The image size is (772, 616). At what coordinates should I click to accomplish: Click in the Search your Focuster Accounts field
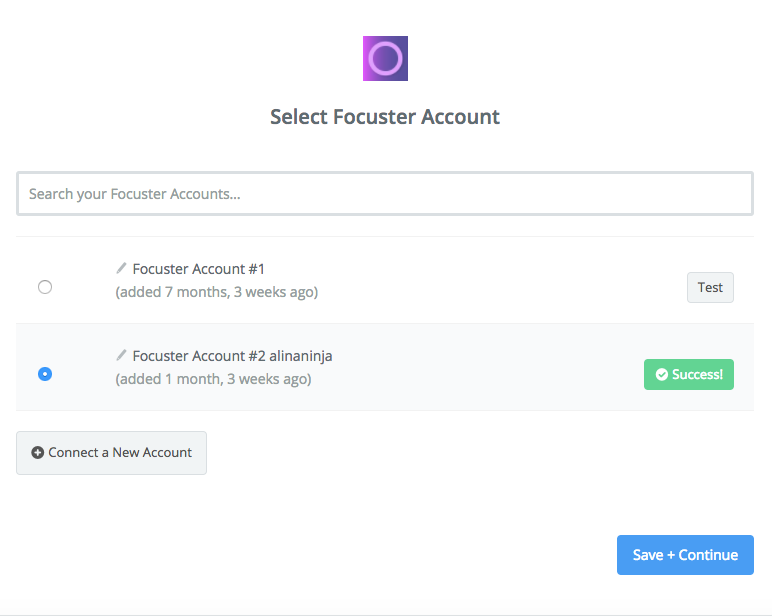click(x=385, y=194)
